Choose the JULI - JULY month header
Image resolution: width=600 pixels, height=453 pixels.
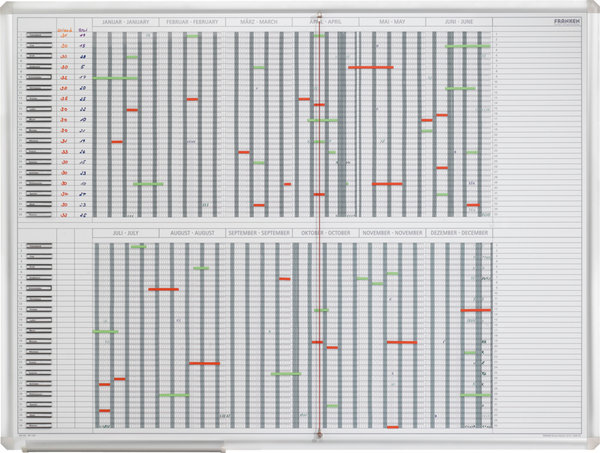pos(125,233)
